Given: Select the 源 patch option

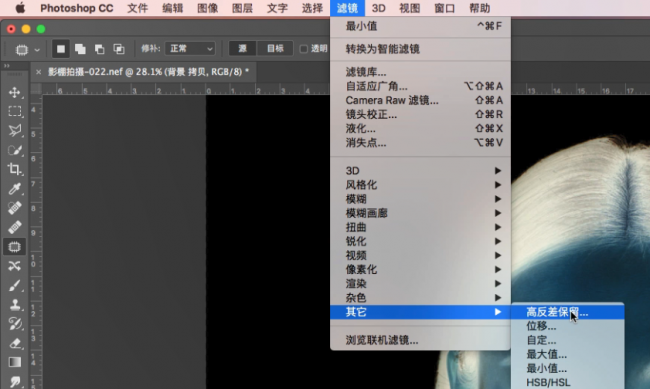Looking at the screenshot, I should click(243, 49).
